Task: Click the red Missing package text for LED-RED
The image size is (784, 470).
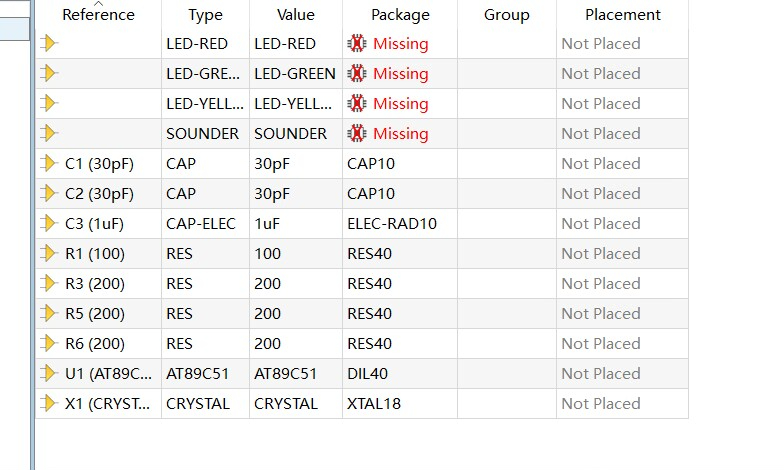Action: point(400,44)
